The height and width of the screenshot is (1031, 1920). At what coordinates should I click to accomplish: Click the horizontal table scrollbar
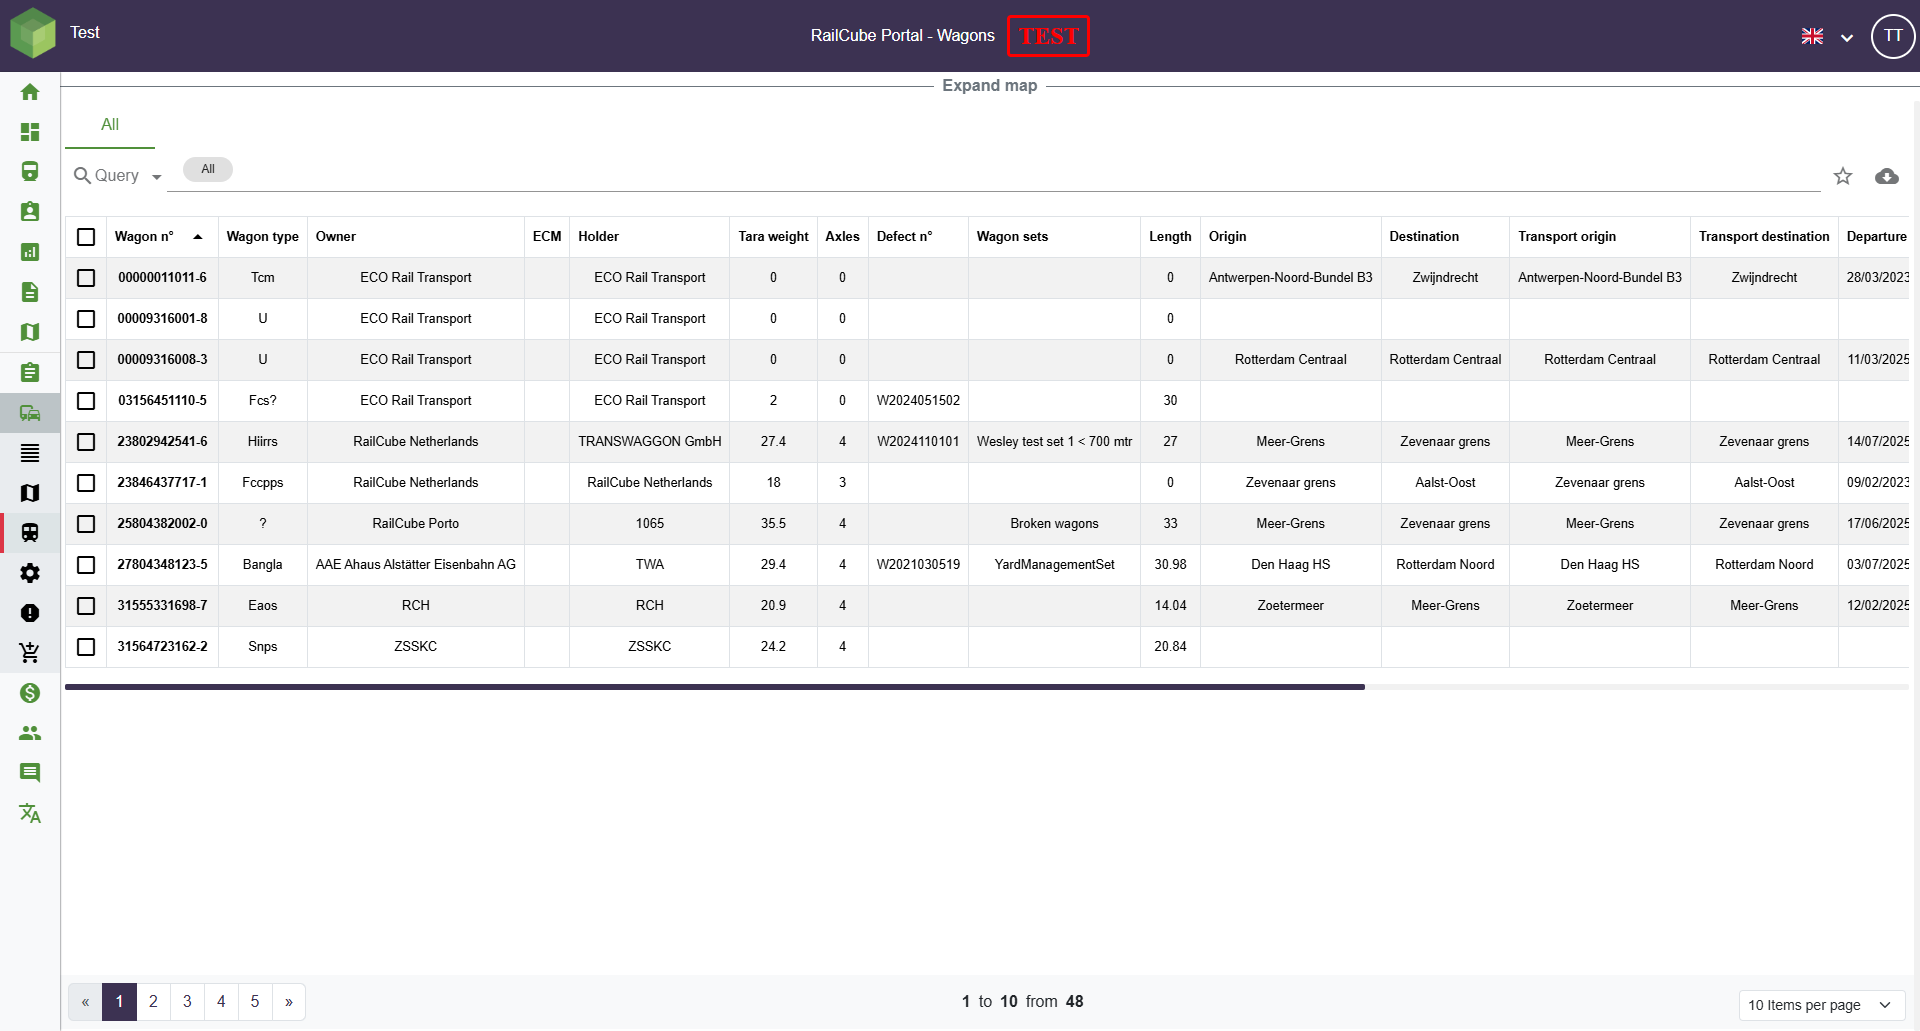tap(714, 687)
